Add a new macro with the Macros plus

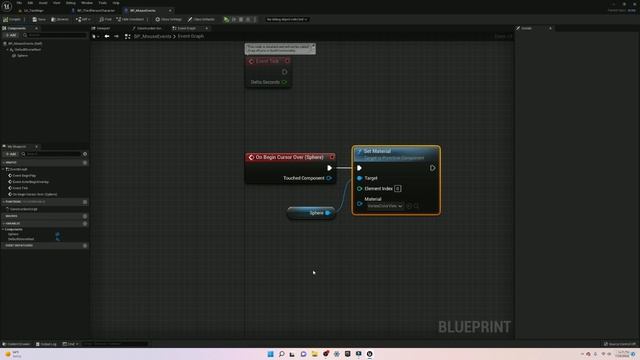pyautogui.click(x=85, y=216)
